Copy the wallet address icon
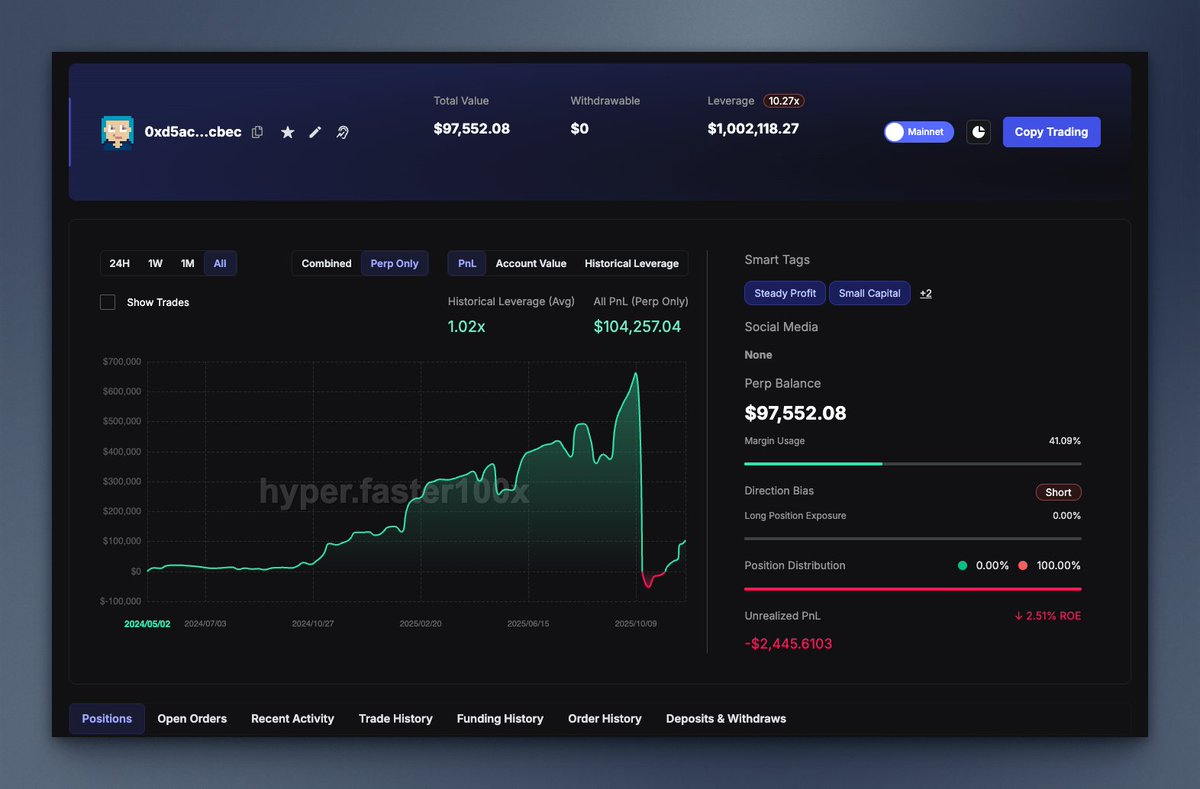The height and width of the screenshot is (789, 1200). click(257, 132)
